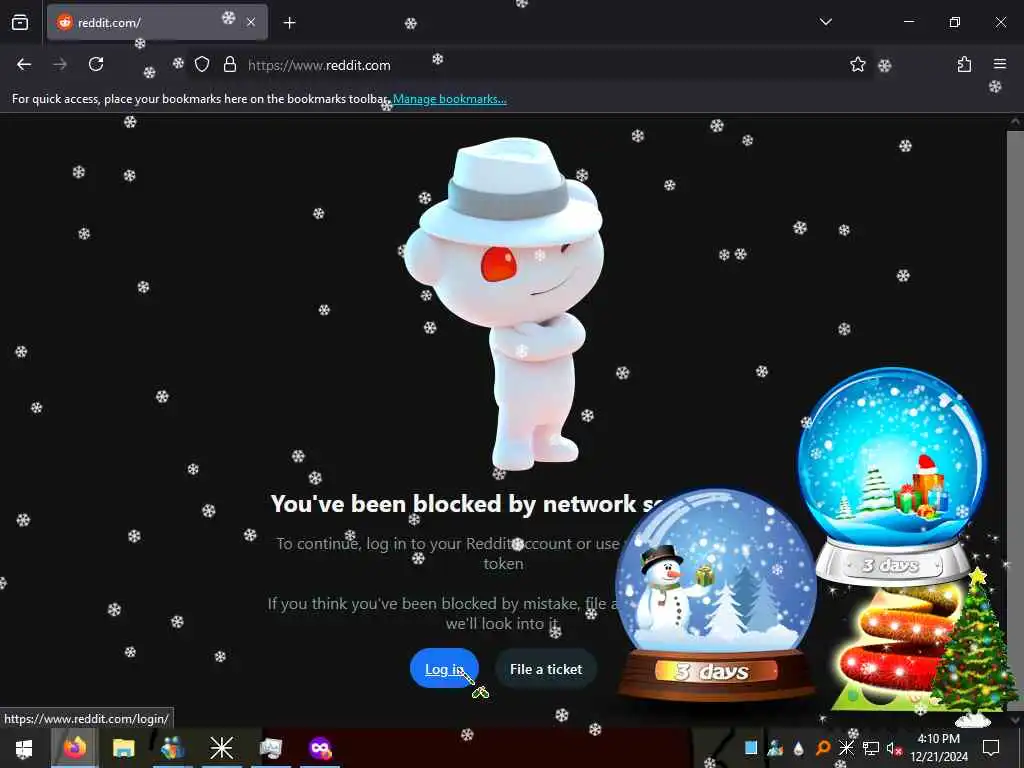Click the two-people taskbar app icon
This screenshot has height=768, width=1024.
[173, 748]
